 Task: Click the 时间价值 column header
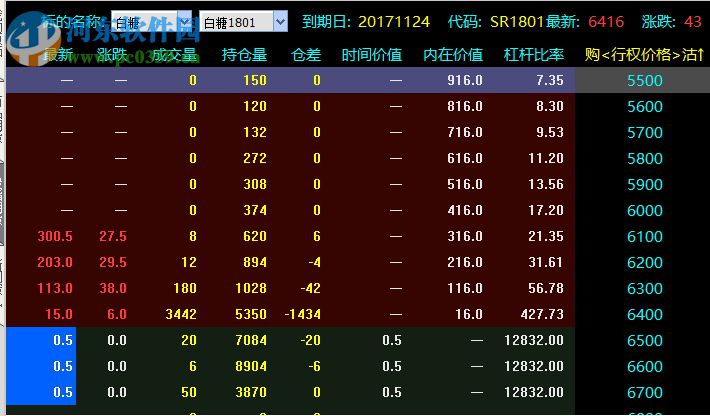(372, 55)
